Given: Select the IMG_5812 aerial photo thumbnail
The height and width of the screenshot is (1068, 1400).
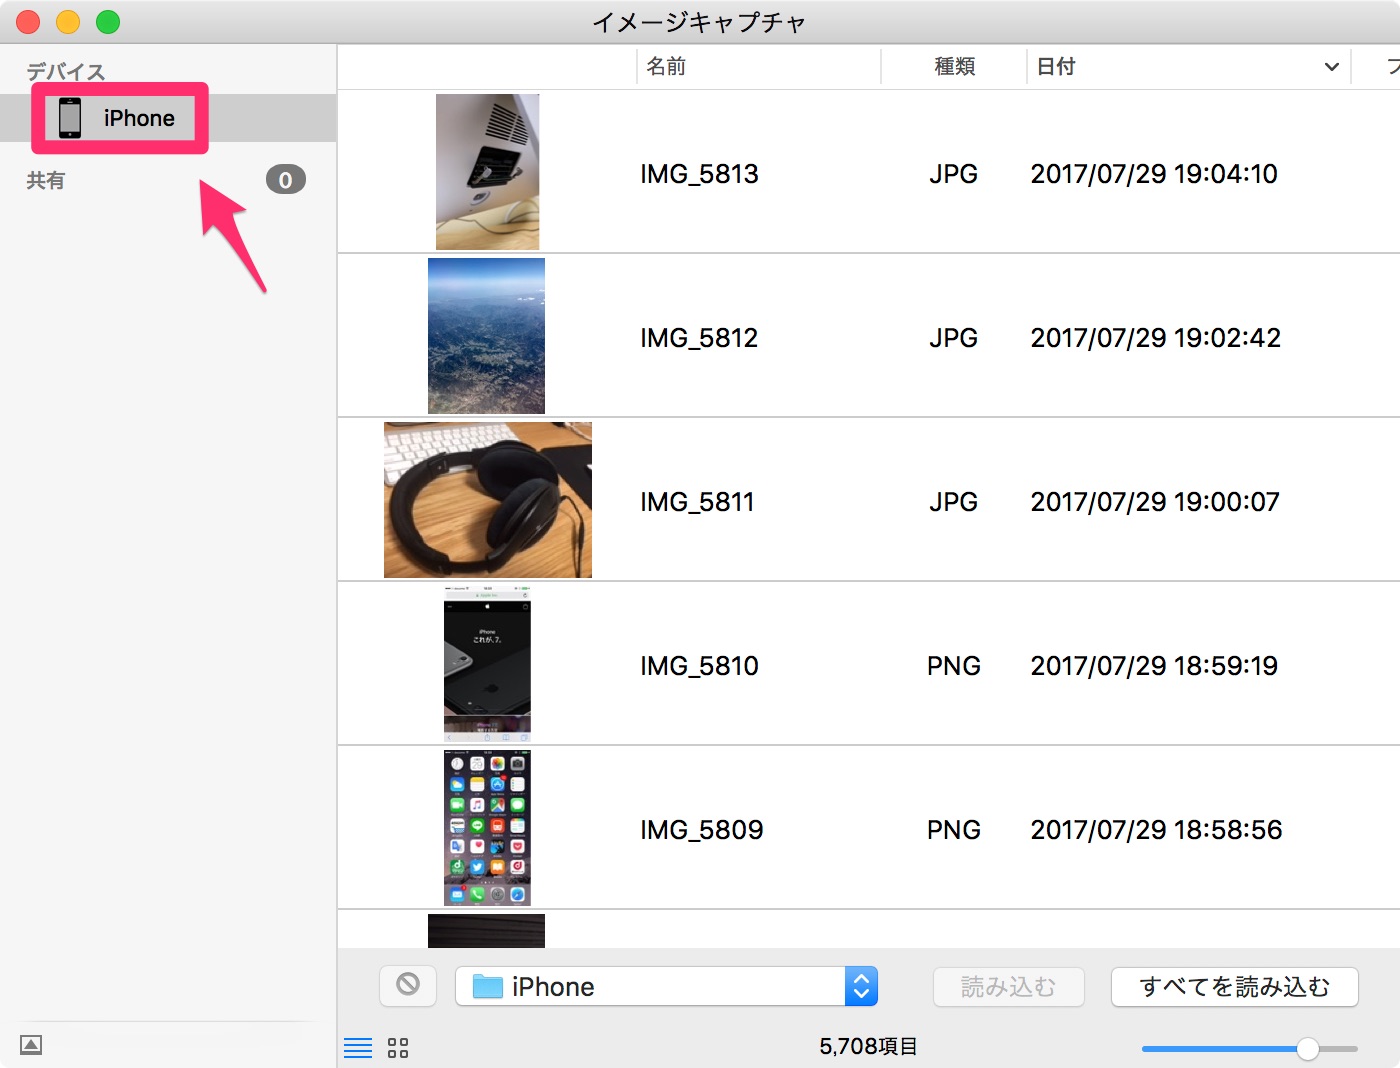Looking at the screenshot, I should click(486, 336).
